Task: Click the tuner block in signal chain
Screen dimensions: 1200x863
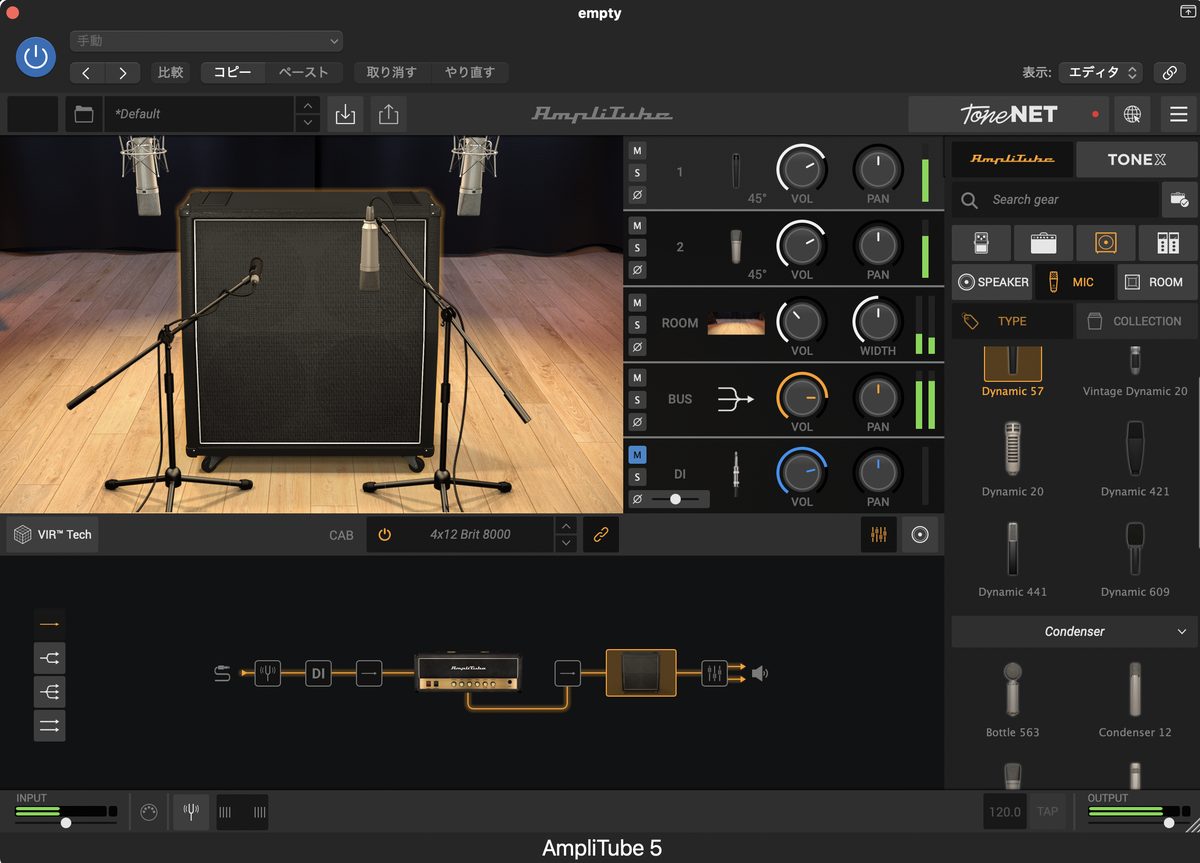Action: 268,673
